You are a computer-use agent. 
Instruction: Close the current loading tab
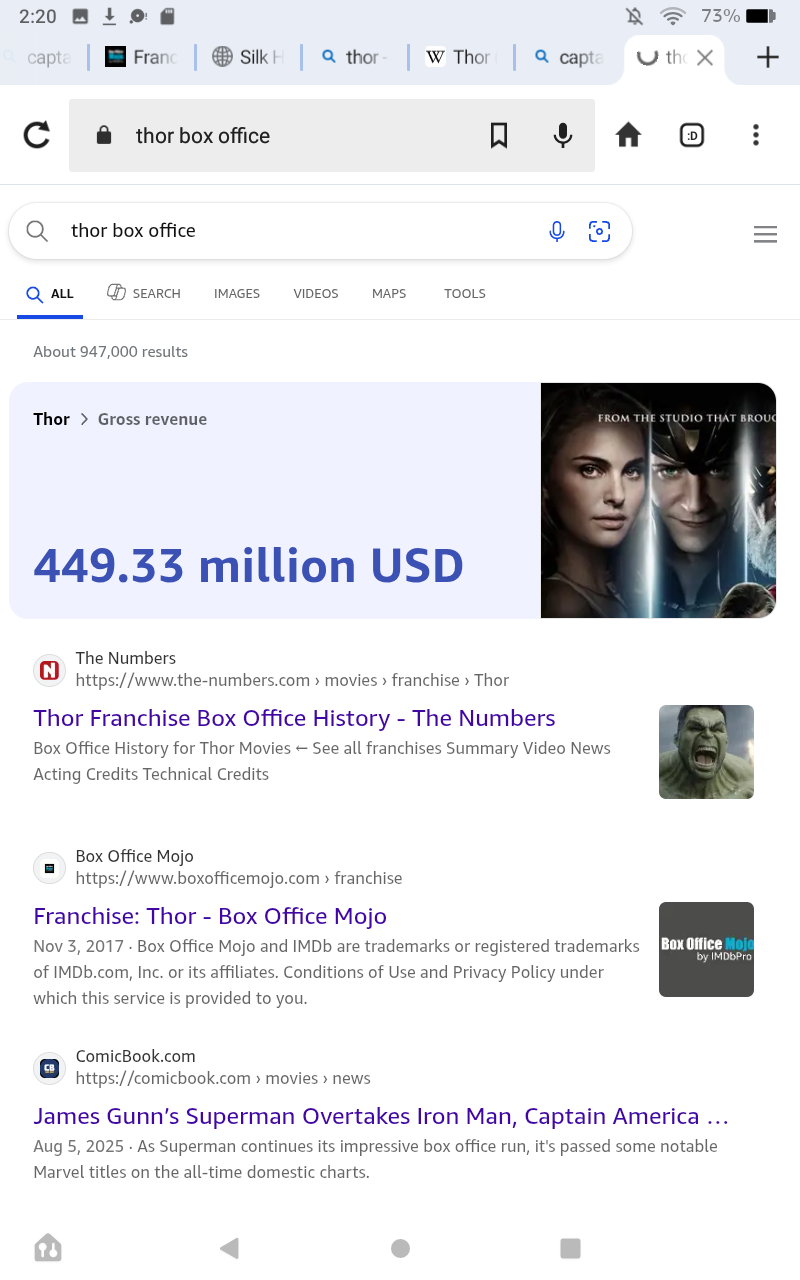point(705,57)
